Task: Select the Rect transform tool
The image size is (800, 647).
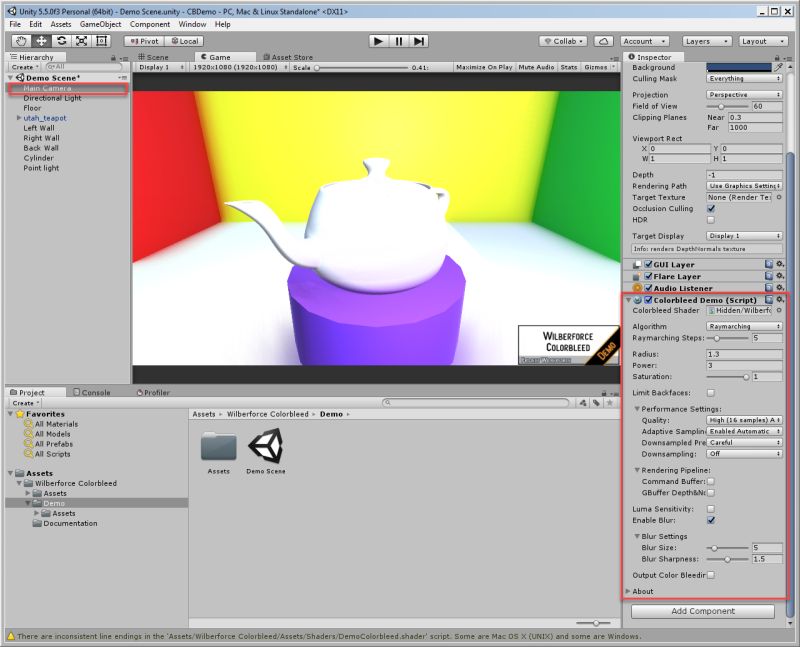Action: [x=101, y=41]
